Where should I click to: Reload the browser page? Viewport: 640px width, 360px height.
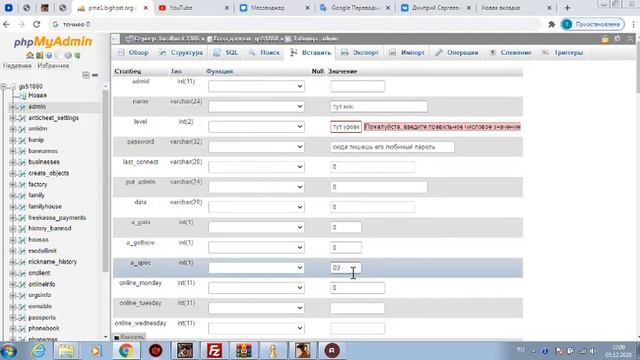[37, 24]
